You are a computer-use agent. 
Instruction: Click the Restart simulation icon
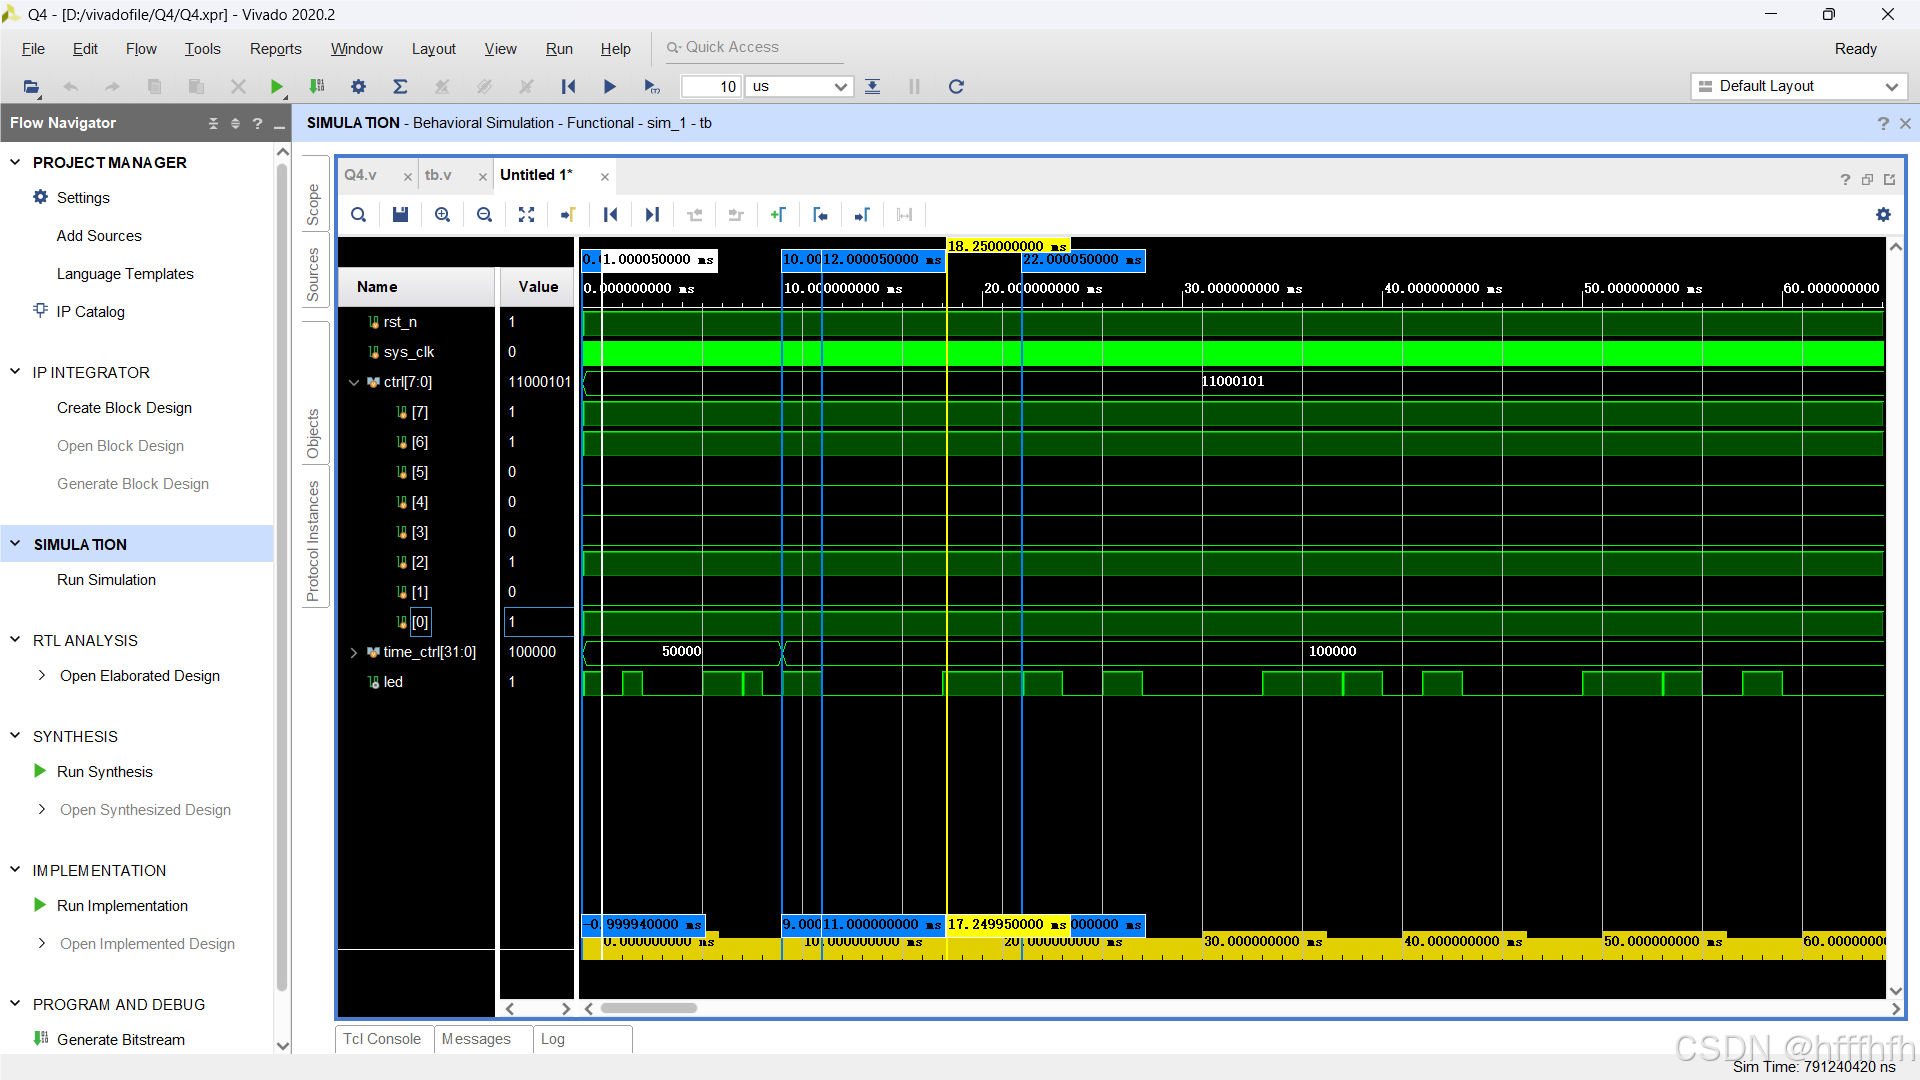pos(568,87)
